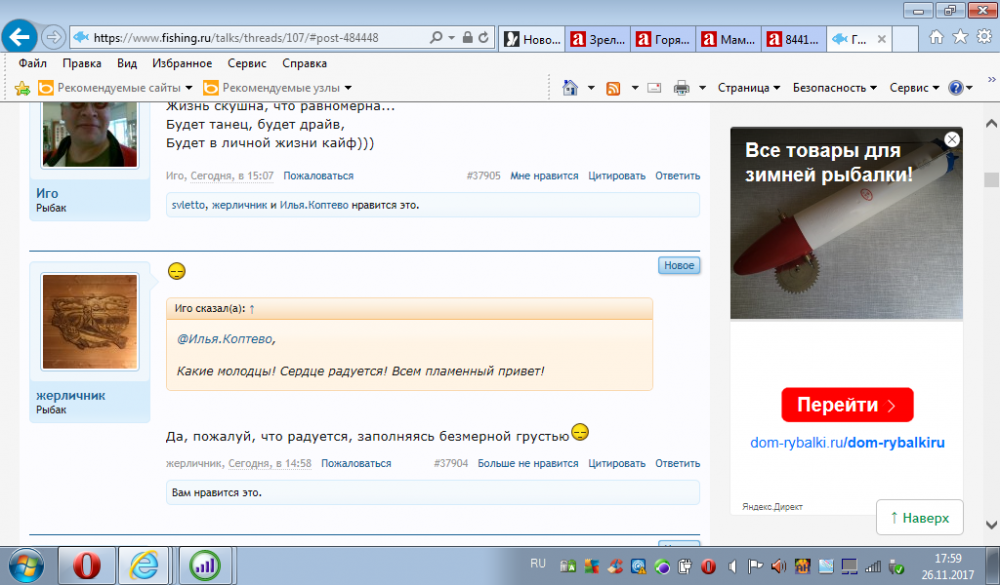Click Цитировать on жерличник's post
Screen dimensions: 1000x585
click(x=616, y=464)
